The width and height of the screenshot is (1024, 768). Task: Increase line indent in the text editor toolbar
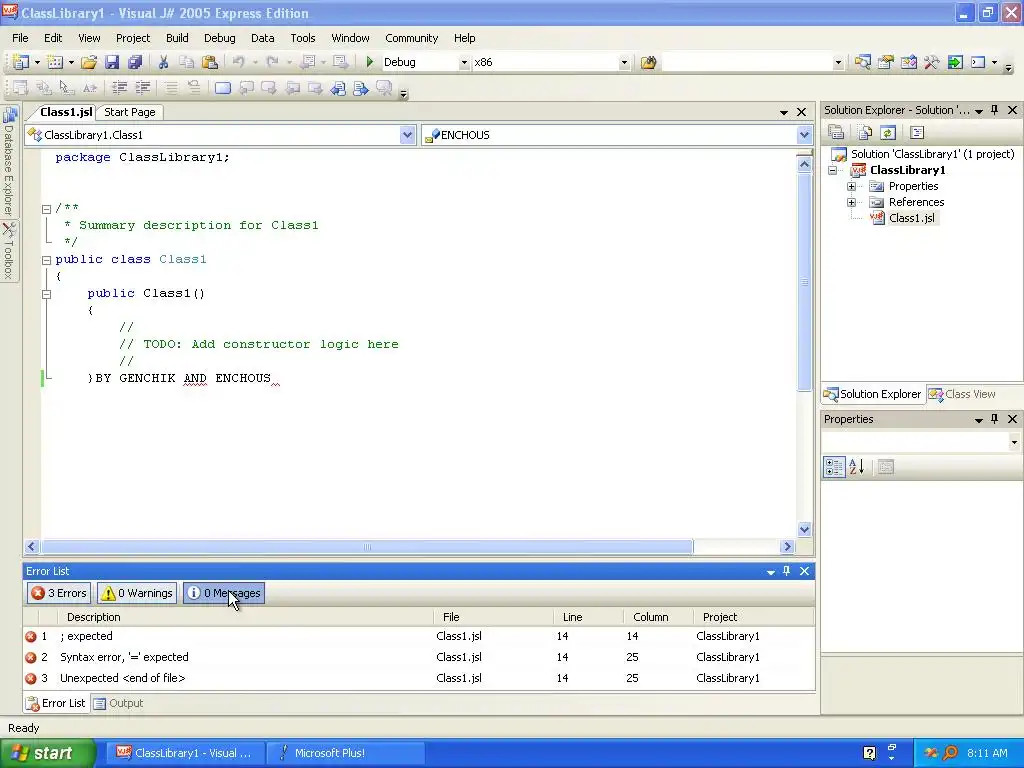coord(142,88)
